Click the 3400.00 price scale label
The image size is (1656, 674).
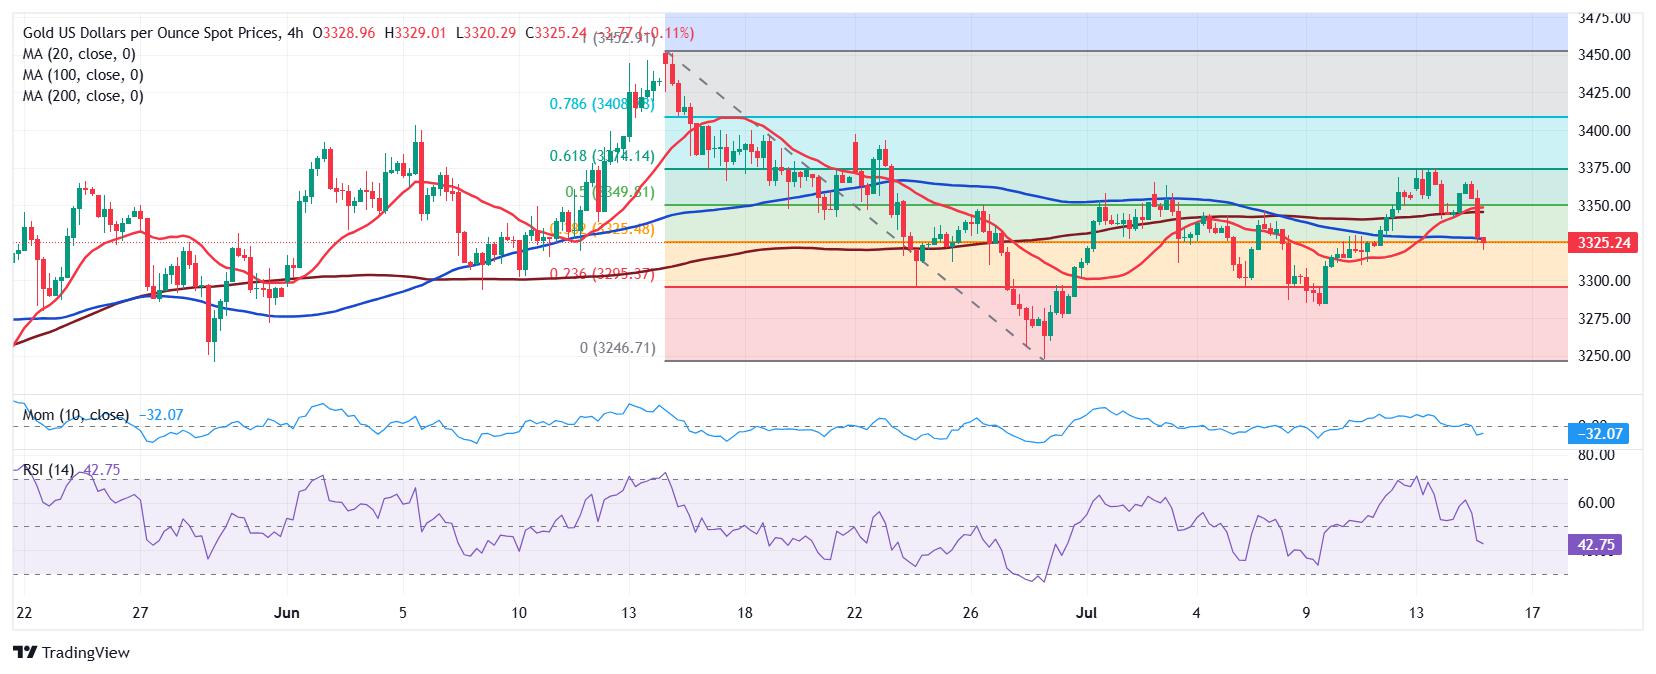1603,130
